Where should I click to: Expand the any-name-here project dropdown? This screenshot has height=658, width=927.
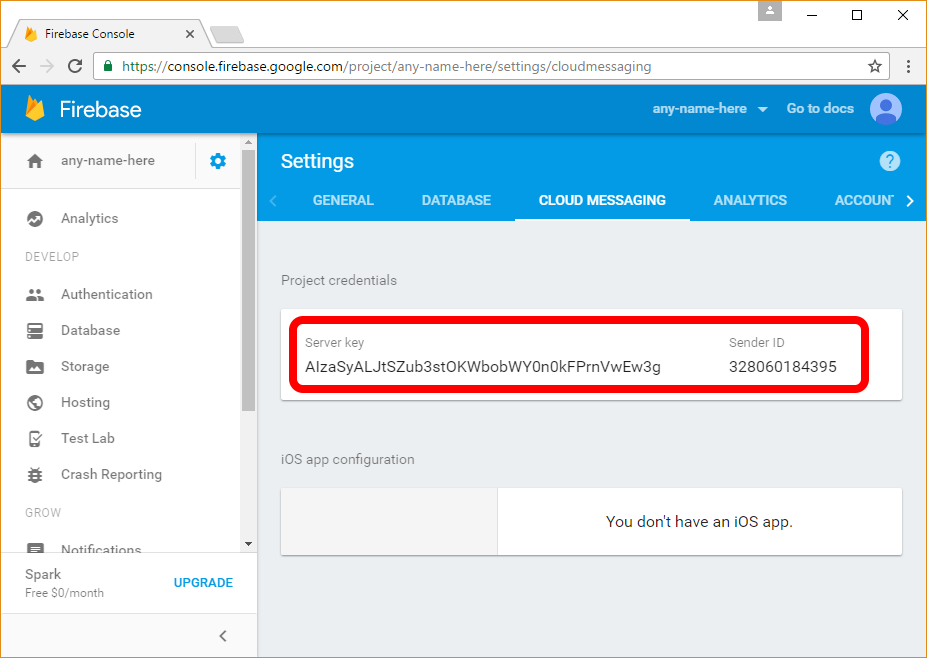[x=763, y=109]
